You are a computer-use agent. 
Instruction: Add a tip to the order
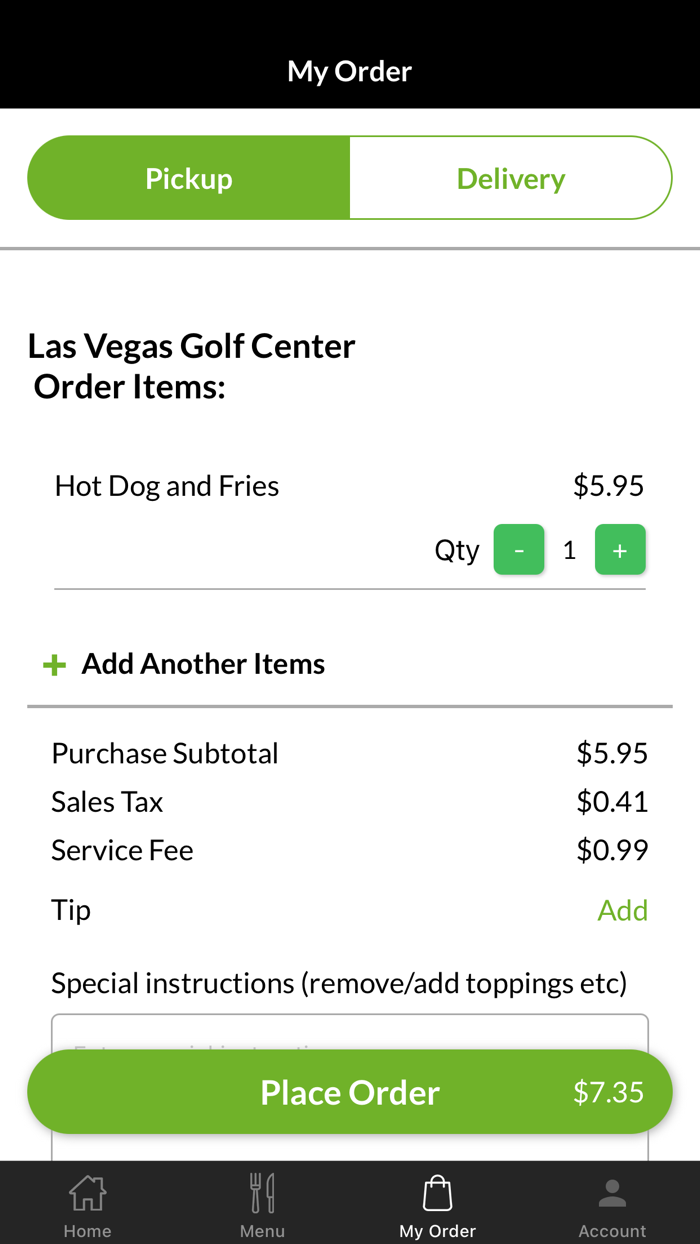(x=622, y=910)
